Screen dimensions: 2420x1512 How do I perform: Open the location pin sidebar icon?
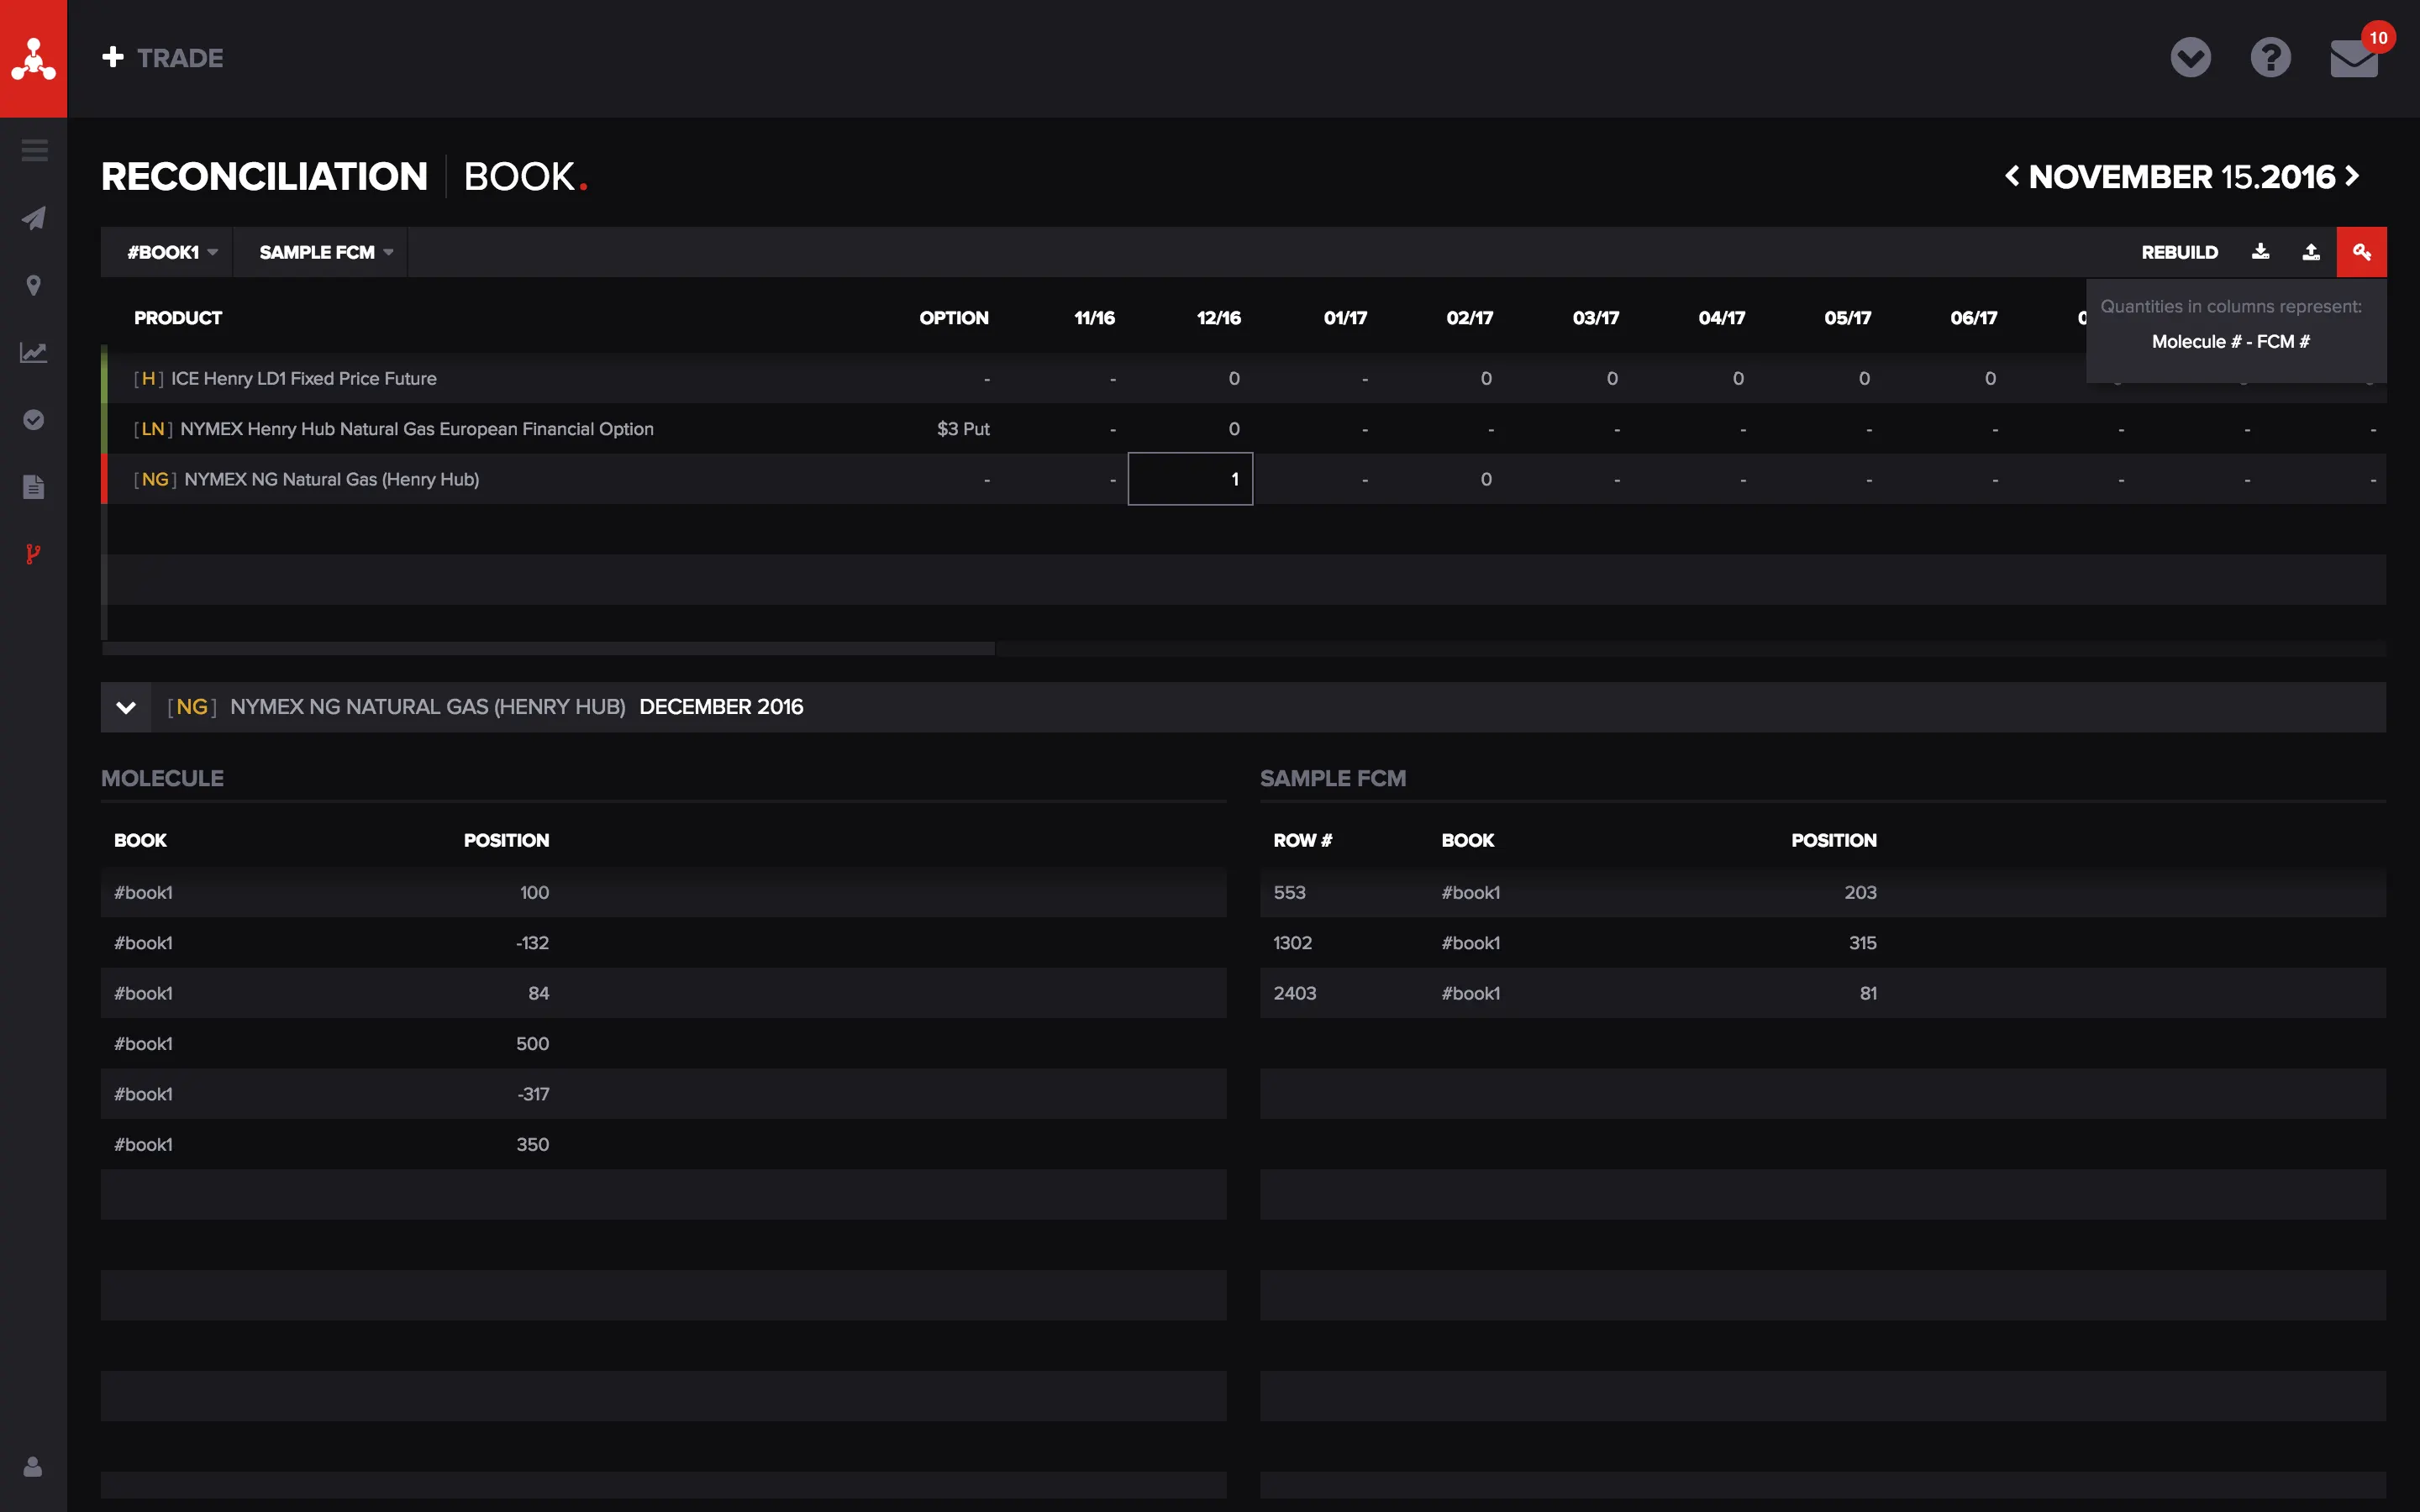tap(34, 286)
